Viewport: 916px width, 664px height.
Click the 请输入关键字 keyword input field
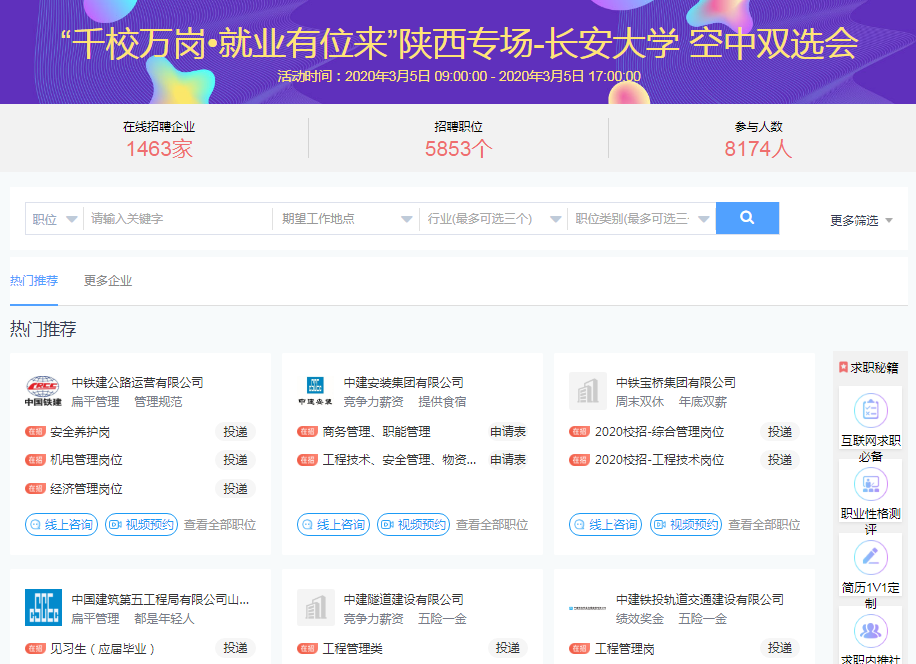(x=178, y=219)
